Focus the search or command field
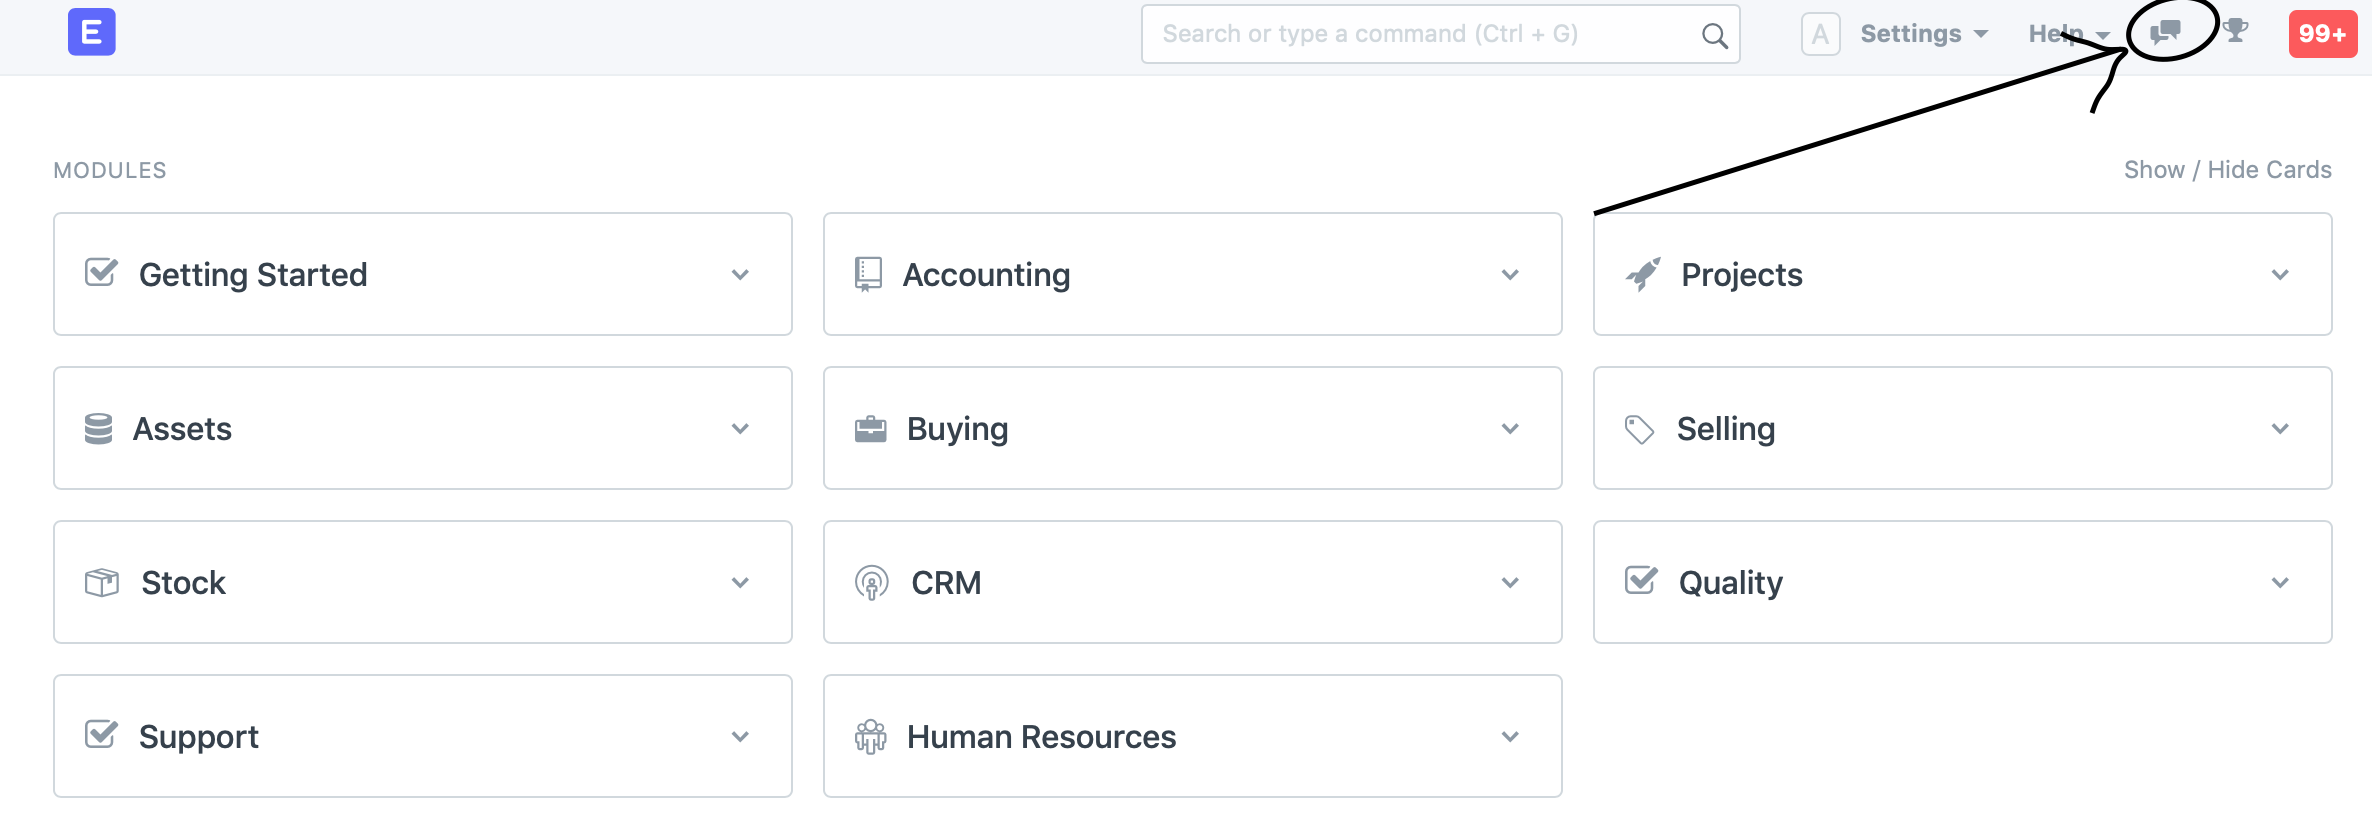The image size is (2372, 814). pos(1440,34)
